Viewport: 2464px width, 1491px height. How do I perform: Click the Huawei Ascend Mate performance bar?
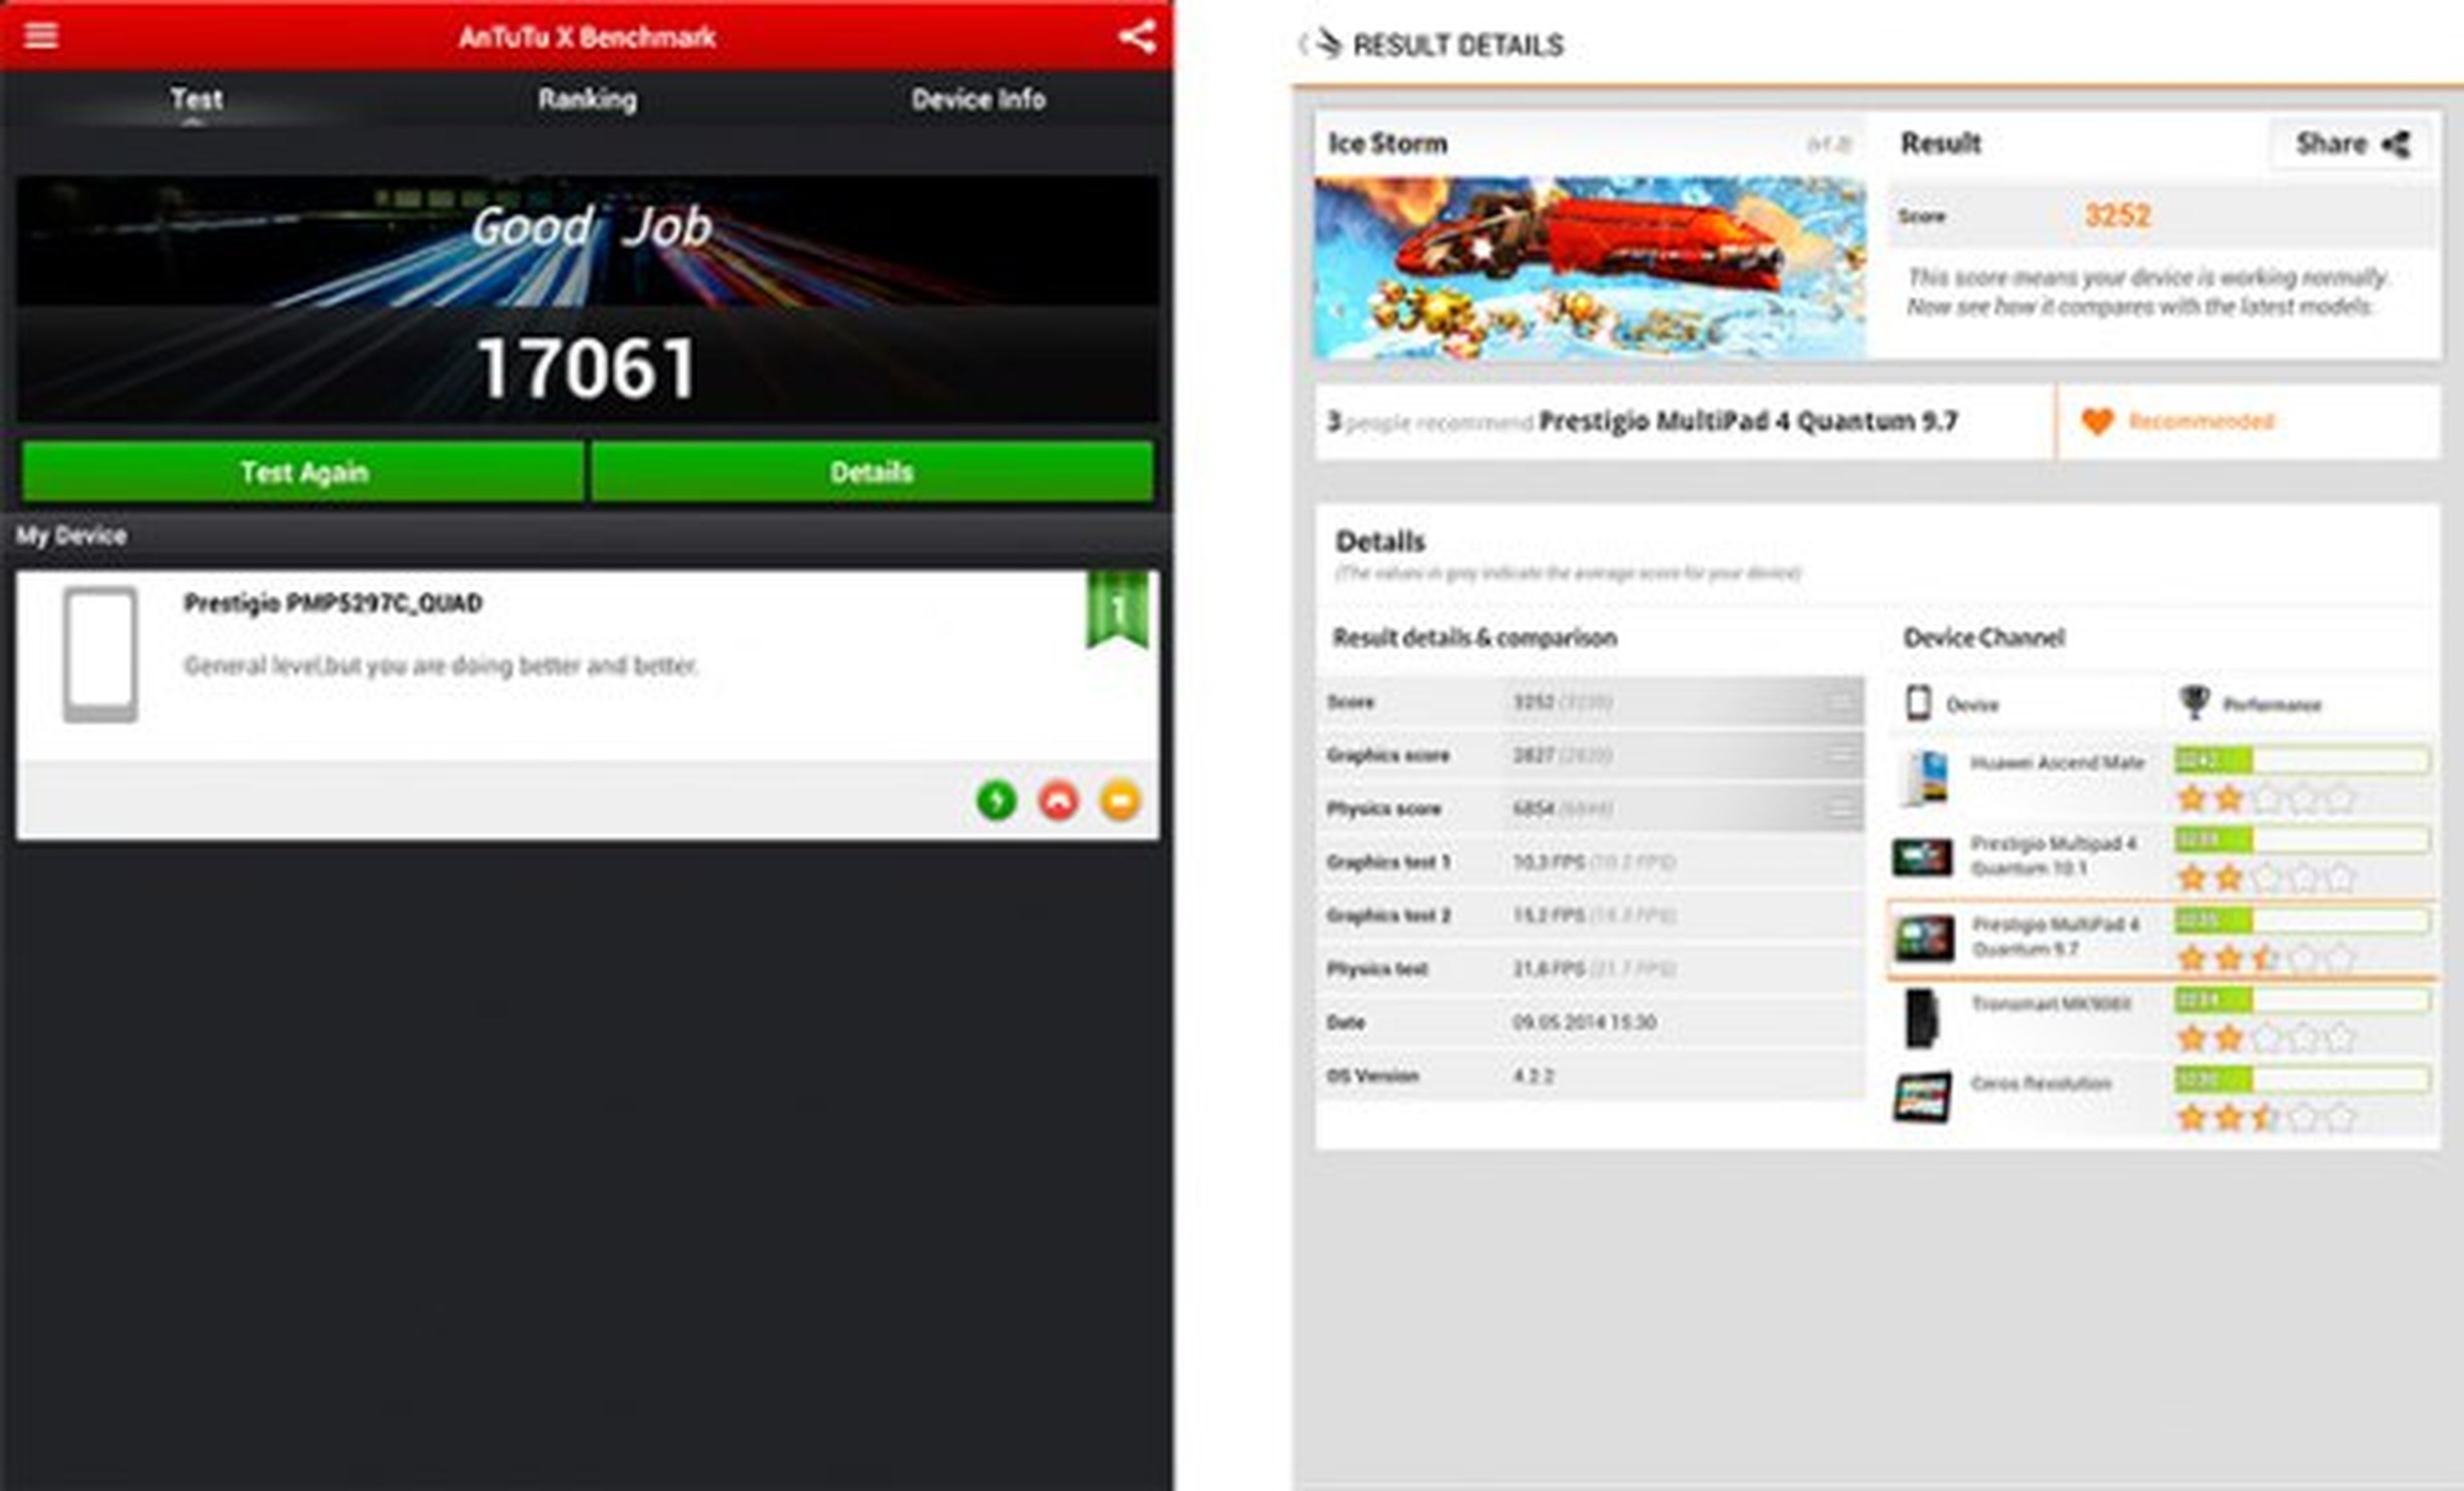coord(2302,761)
